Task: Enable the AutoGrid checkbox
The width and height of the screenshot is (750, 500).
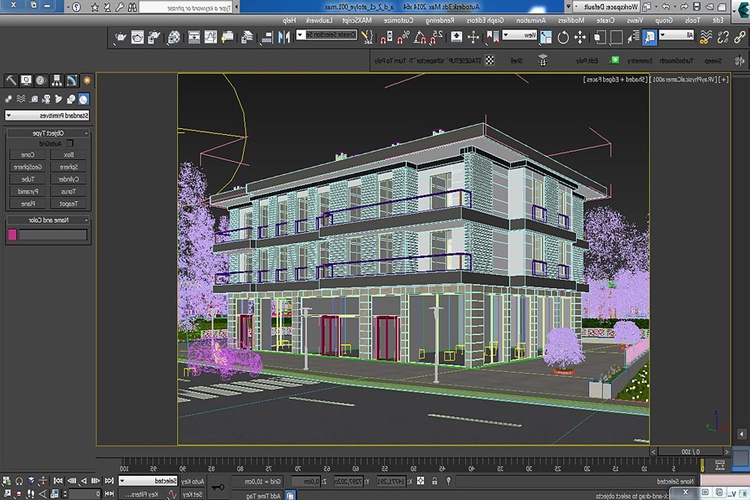Action: (70, 143)
